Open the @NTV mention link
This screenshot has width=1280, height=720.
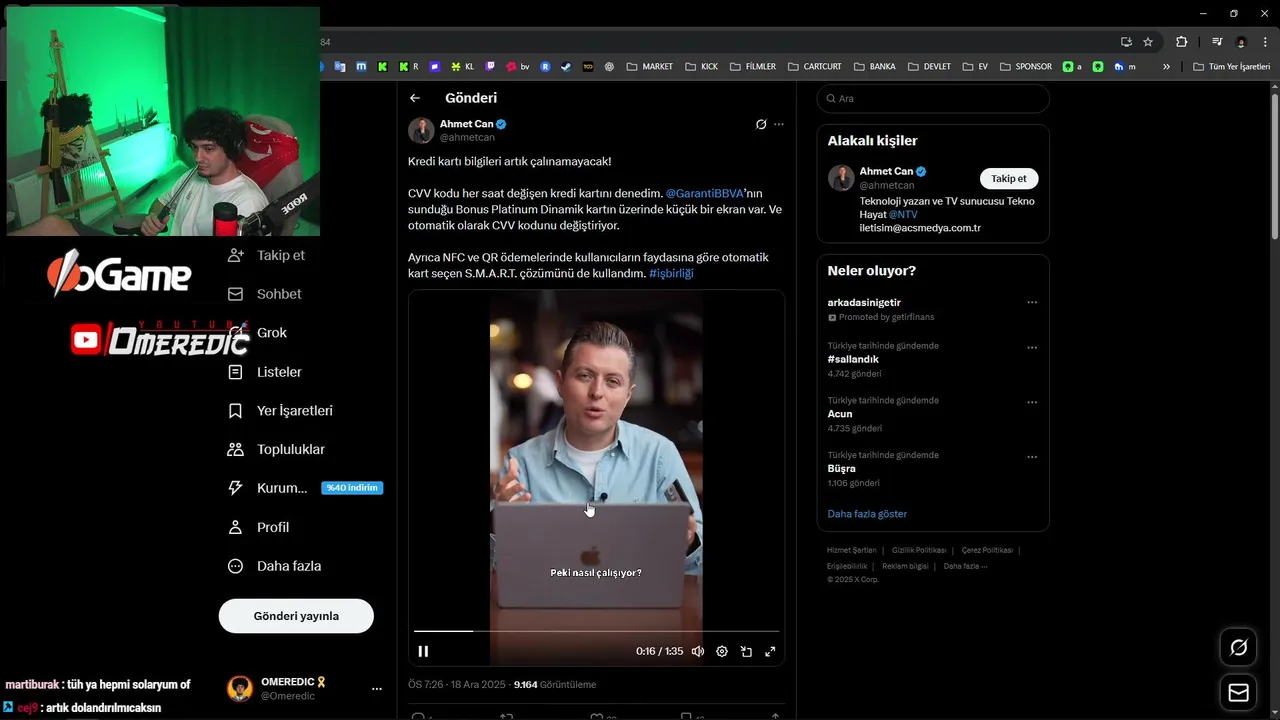tap(903, 214)
